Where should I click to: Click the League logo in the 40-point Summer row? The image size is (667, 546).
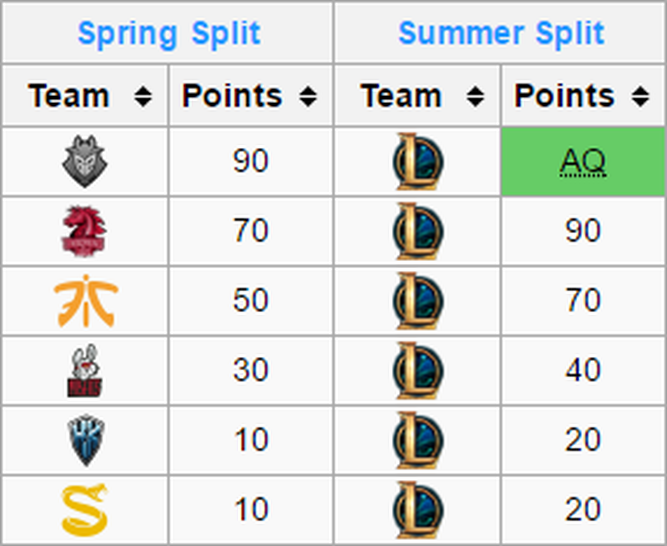tap(418, 370)
